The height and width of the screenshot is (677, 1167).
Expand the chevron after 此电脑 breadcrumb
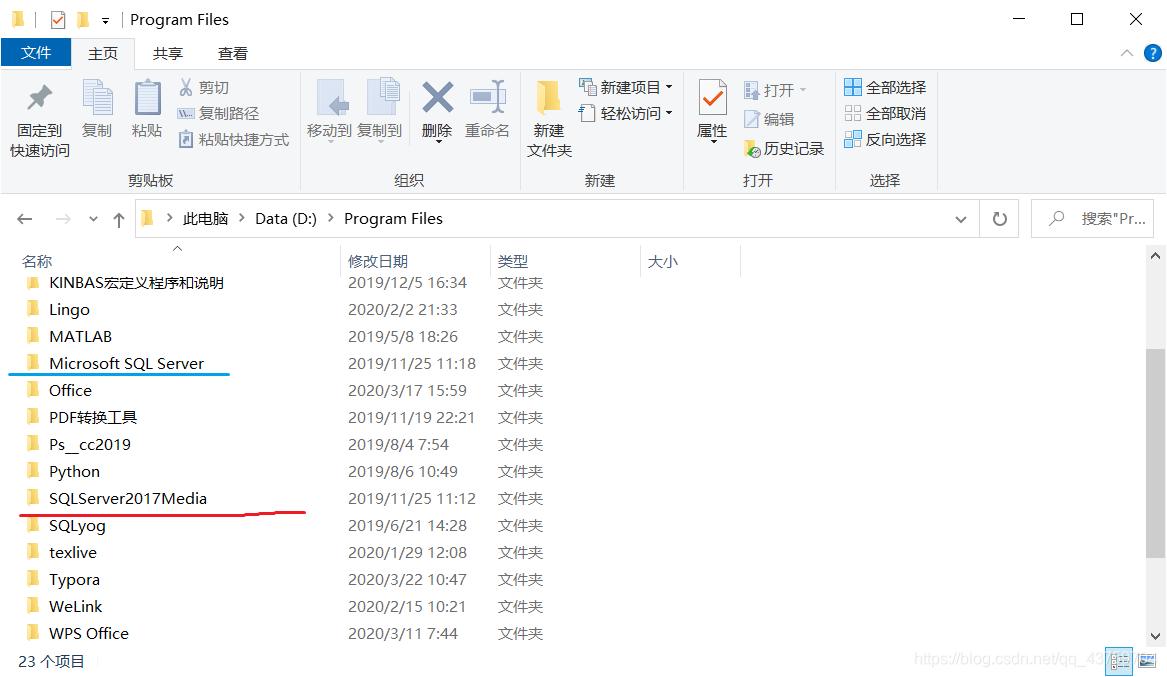click(242, 219)
